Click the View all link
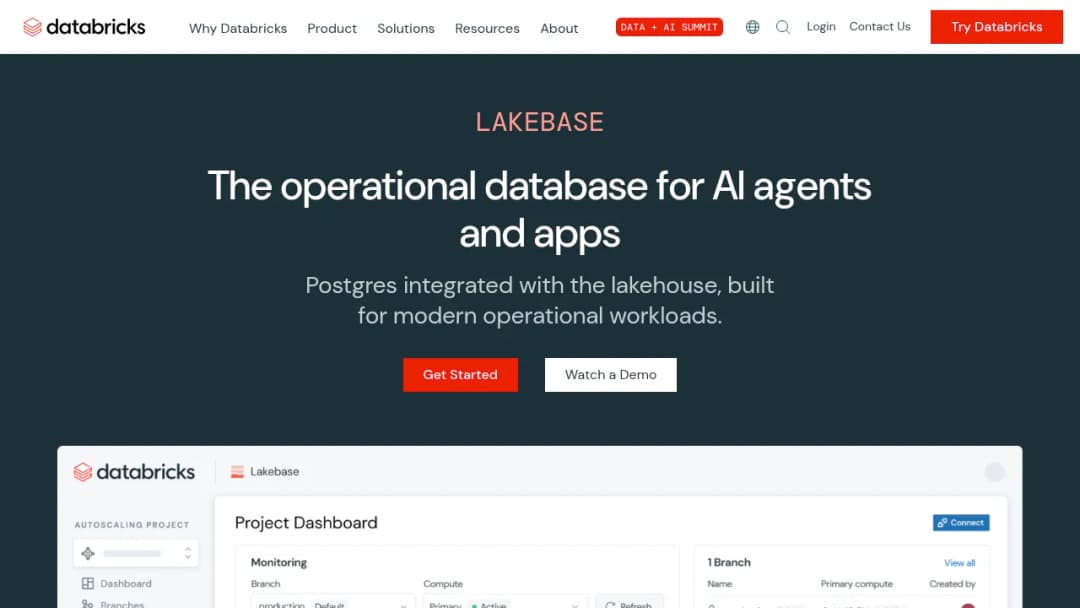 [959, 563]
